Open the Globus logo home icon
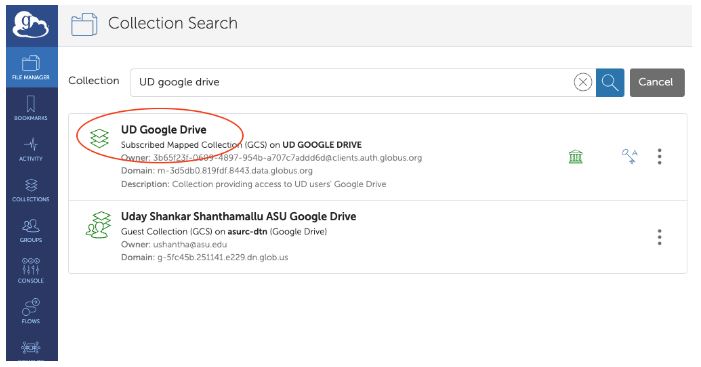The image size is (701, 367). click(x=31, y=25)
